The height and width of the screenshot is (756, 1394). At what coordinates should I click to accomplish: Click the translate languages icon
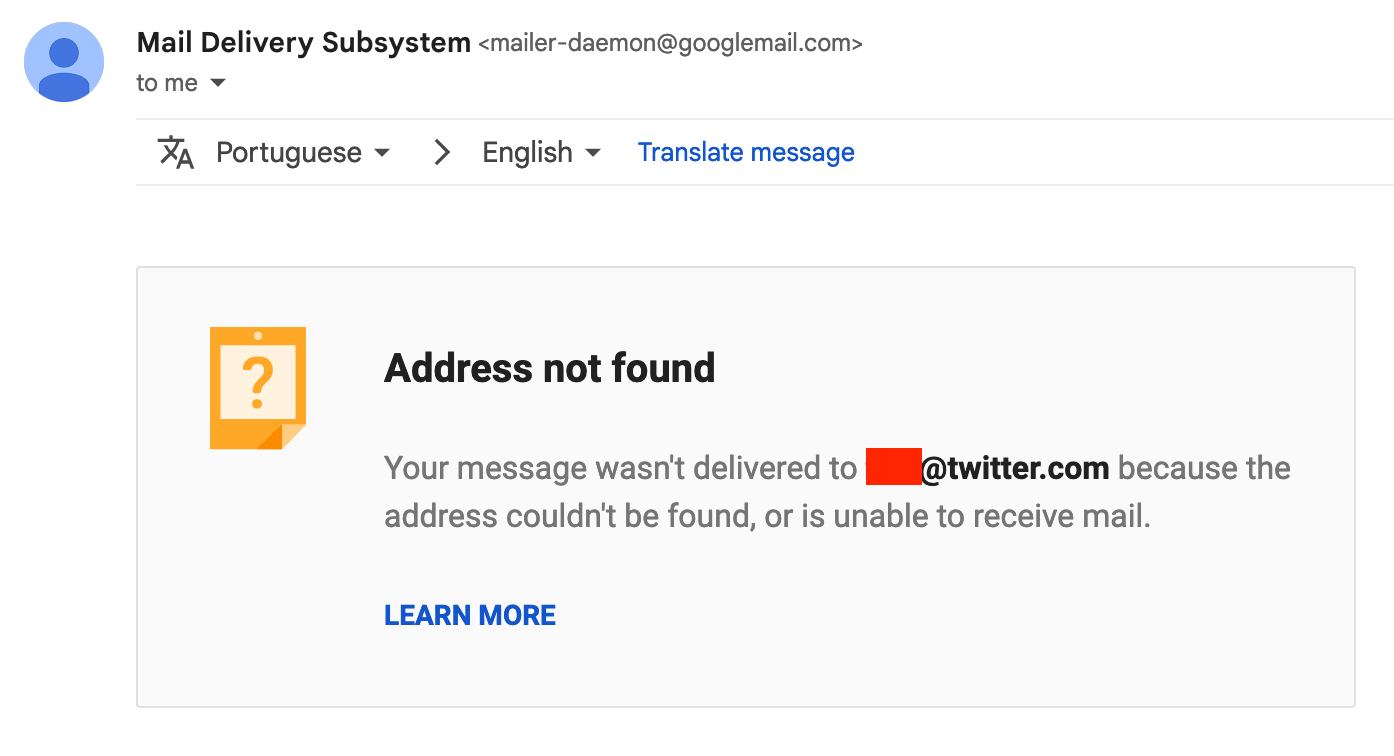click(176, 152)
